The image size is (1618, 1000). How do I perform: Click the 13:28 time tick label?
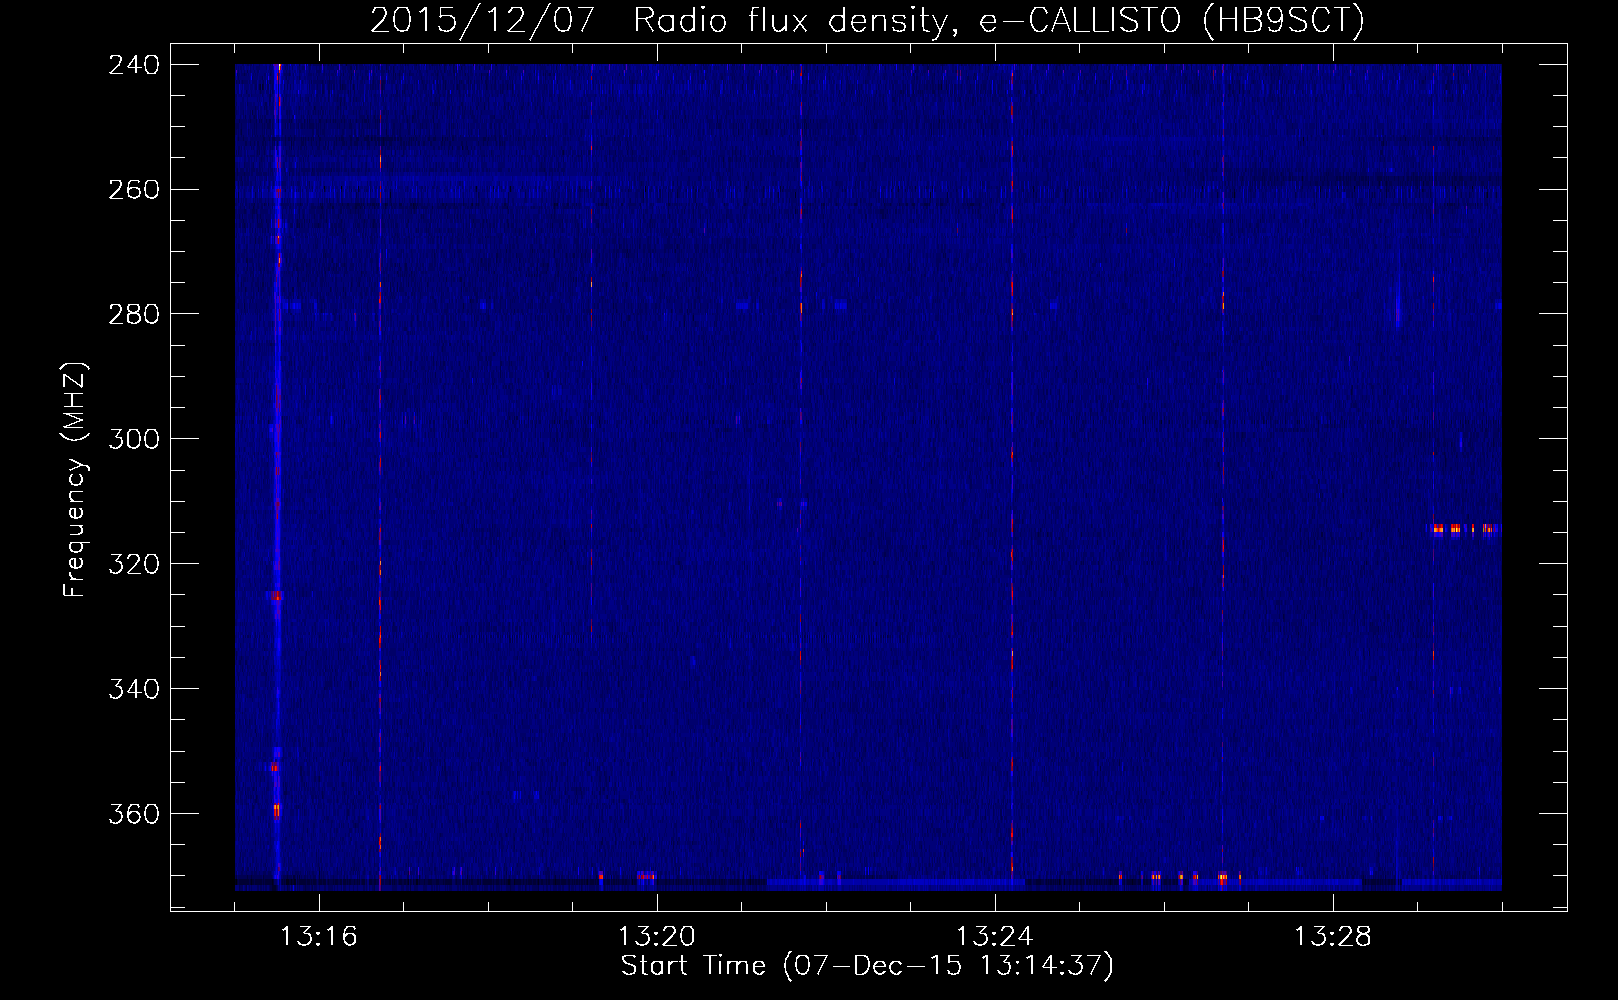tap(1333, 937)
